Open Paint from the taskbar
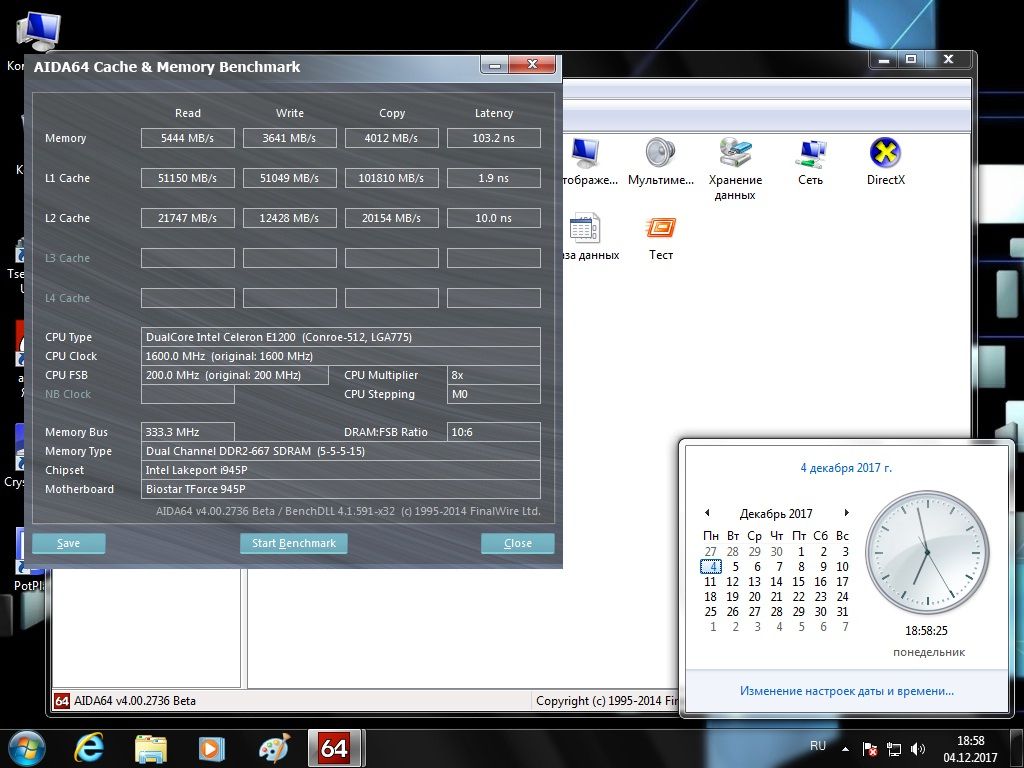The image size is (1024, 768). pyautogui.click(x=274, y=748)
